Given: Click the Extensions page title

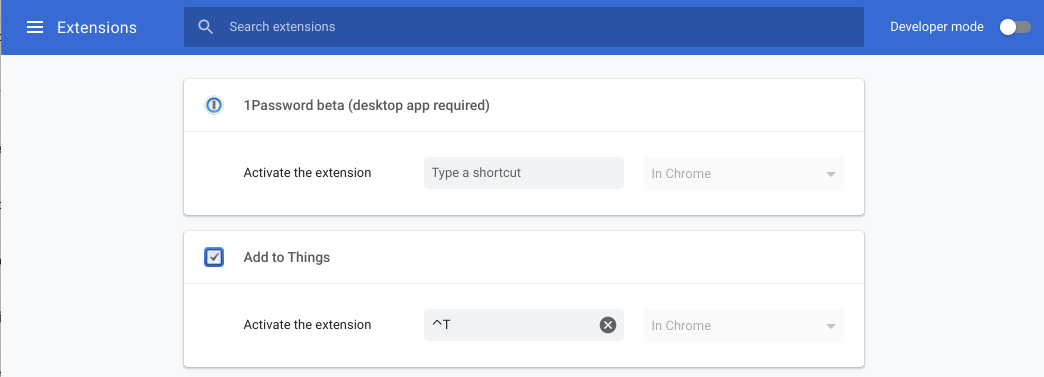Looking at the screenshot, I should click(x=97, y=27).
